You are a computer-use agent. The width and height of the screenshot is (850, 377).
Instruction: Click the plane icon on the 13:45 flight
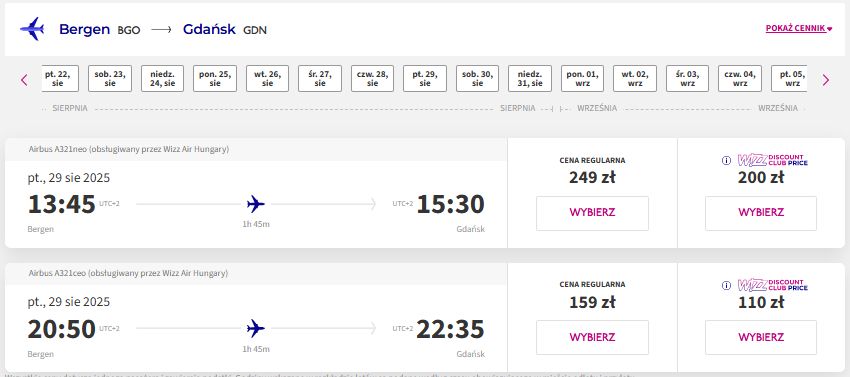(255, 205)
